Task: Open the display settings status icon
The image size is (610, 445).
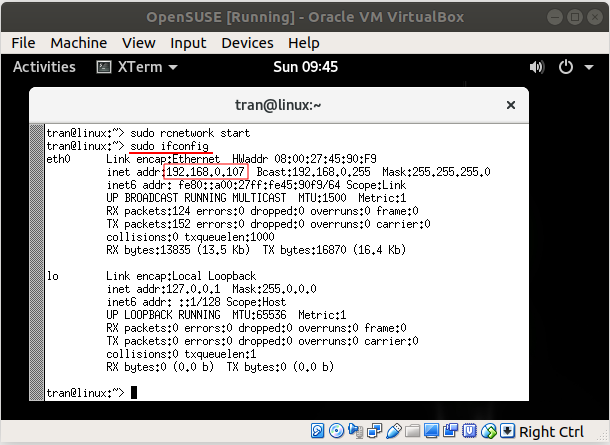Action: [x=431, y=431]
